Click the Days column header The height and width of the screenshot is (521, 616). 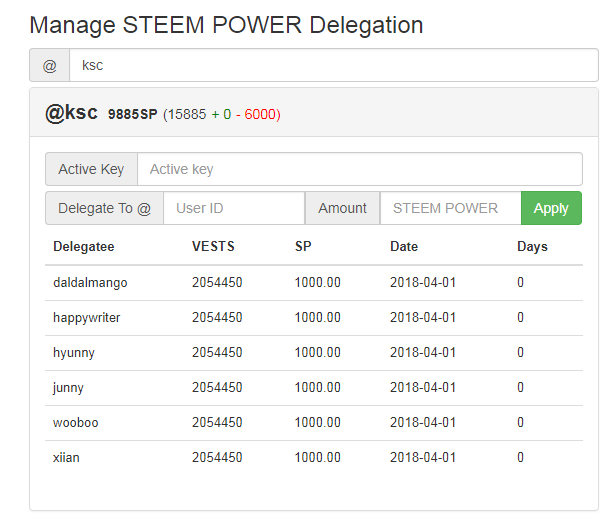coord(532,247)
